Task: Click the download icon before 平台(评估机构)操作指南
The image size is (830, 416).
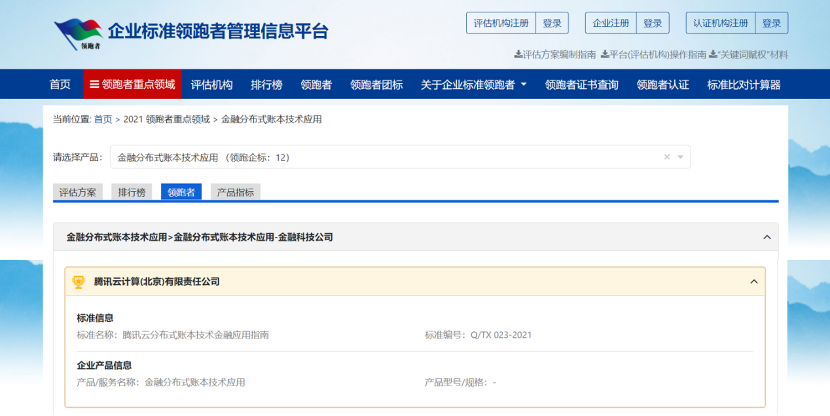Action: pos(605,55)
